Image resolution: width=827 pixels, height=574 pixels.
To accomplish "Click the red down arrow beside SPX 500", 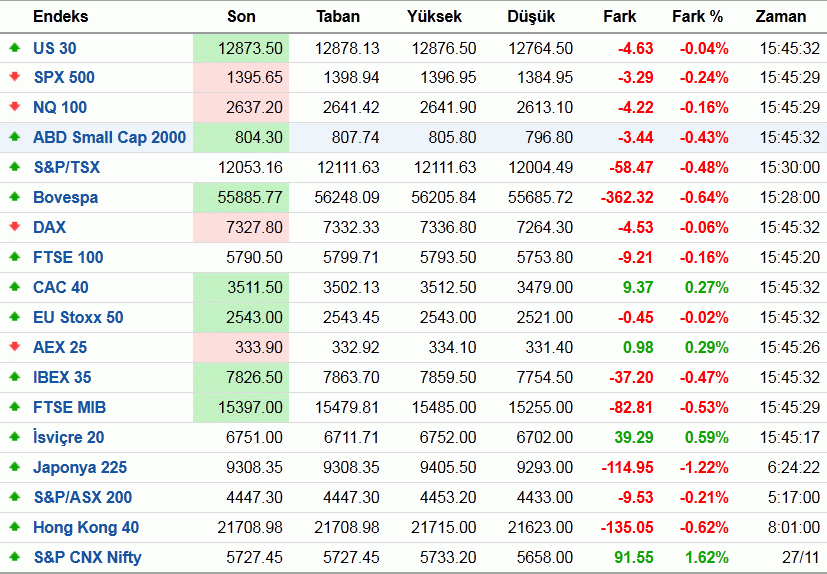I will 15,77.
